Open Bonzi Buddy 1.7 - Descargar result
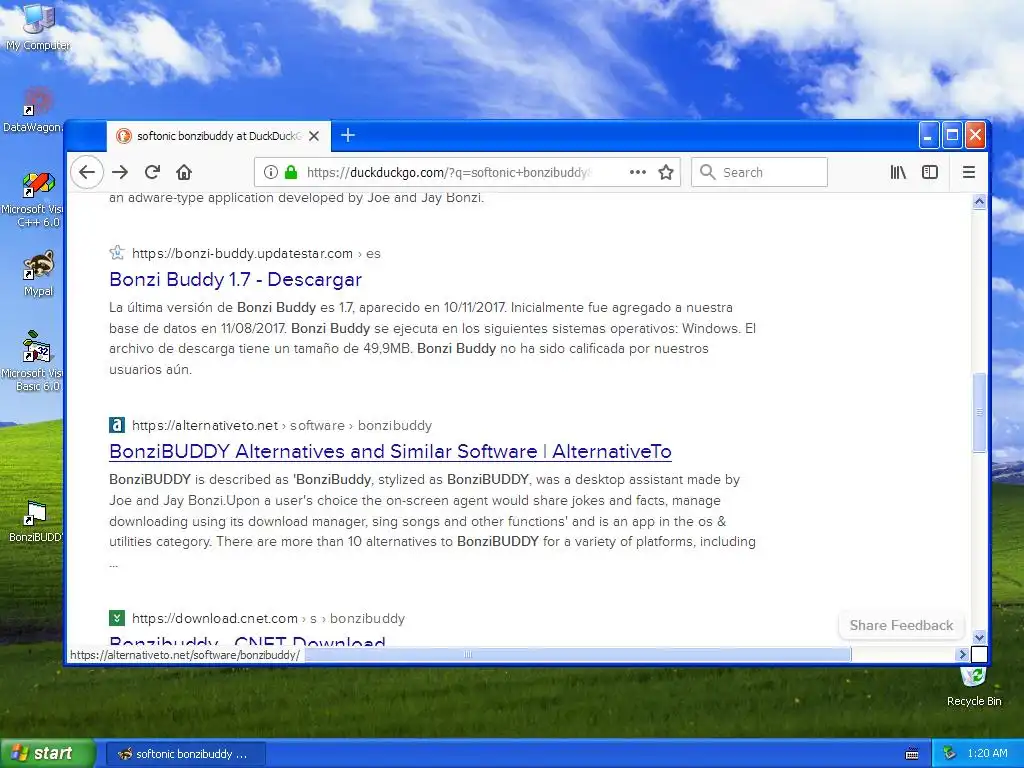The height and width of the screenshot is (768, 1024). click(235, 280)
